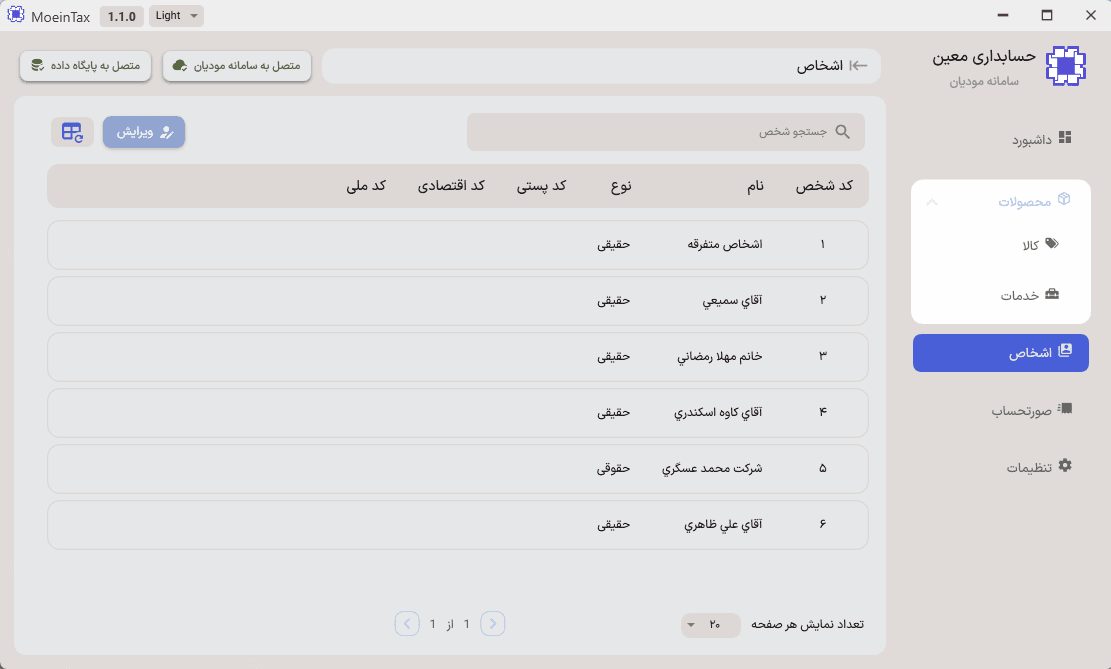1111x669 pixels.
Task: Click the جستجو شخص search field
Action: [665, 132]
